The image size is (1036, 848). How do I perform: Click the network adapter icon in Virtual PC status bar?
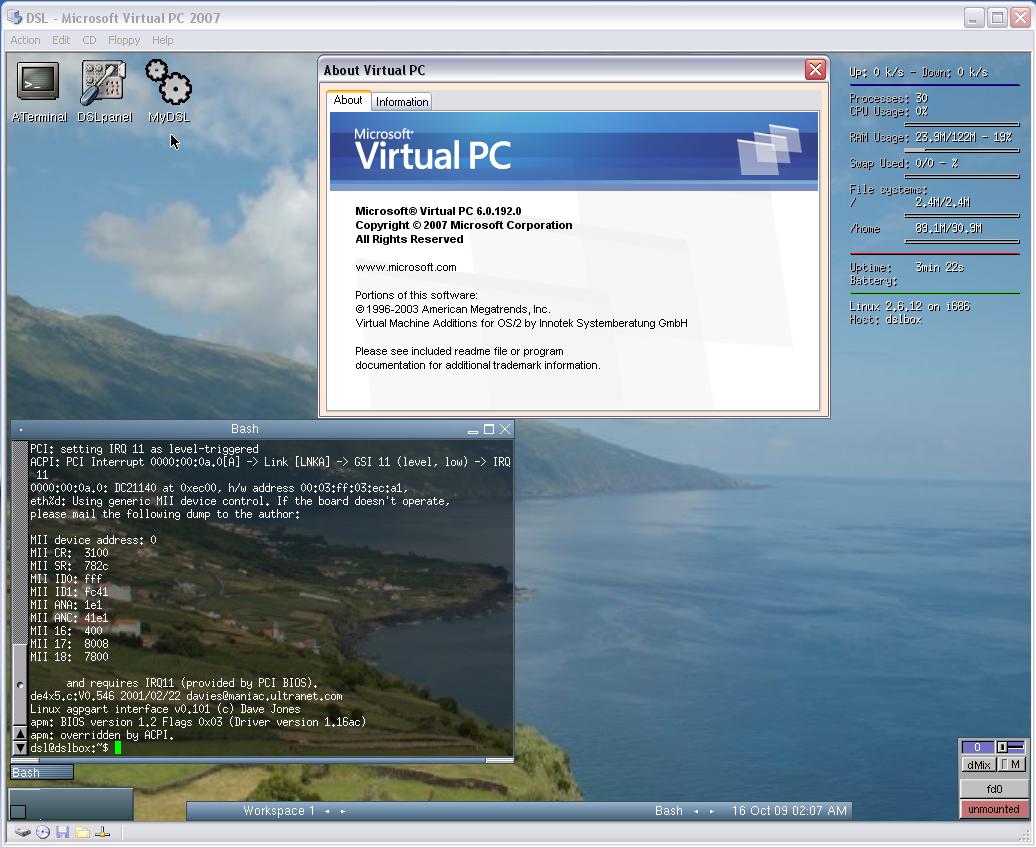click(x=103, y=832)
